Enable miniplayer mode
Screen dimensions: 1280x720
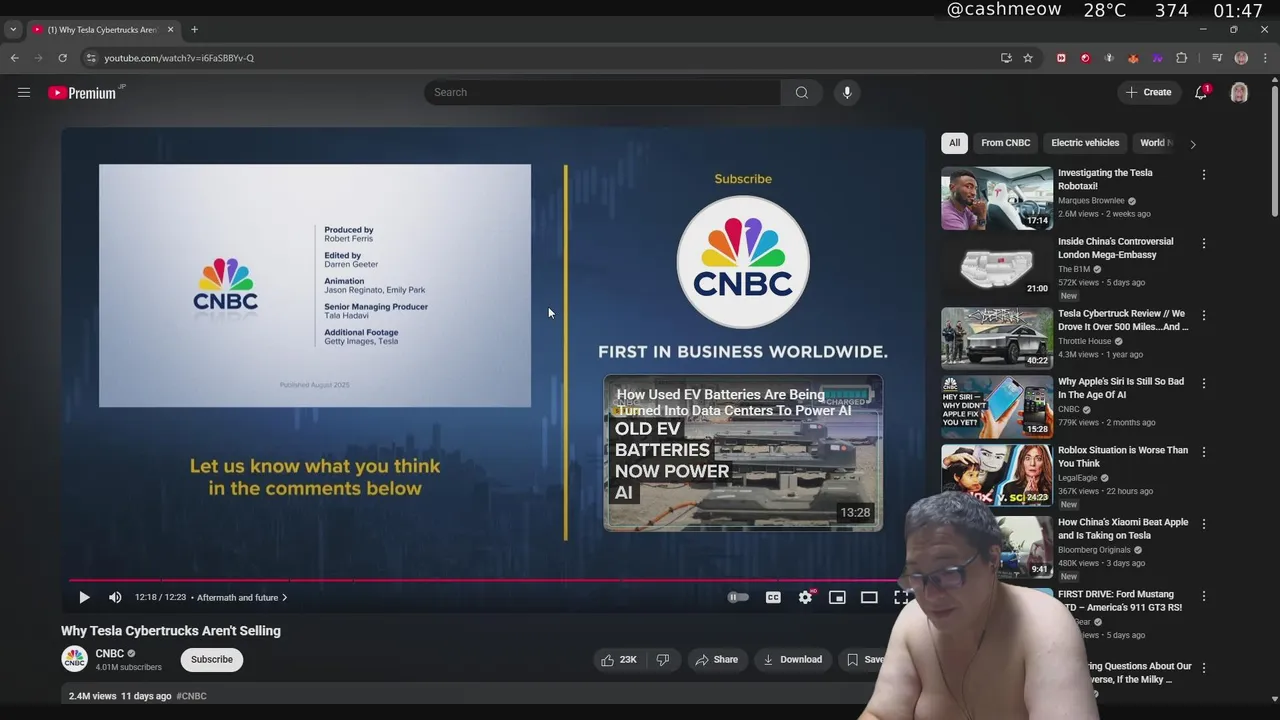pyautogui.click(x=837, y=597)
